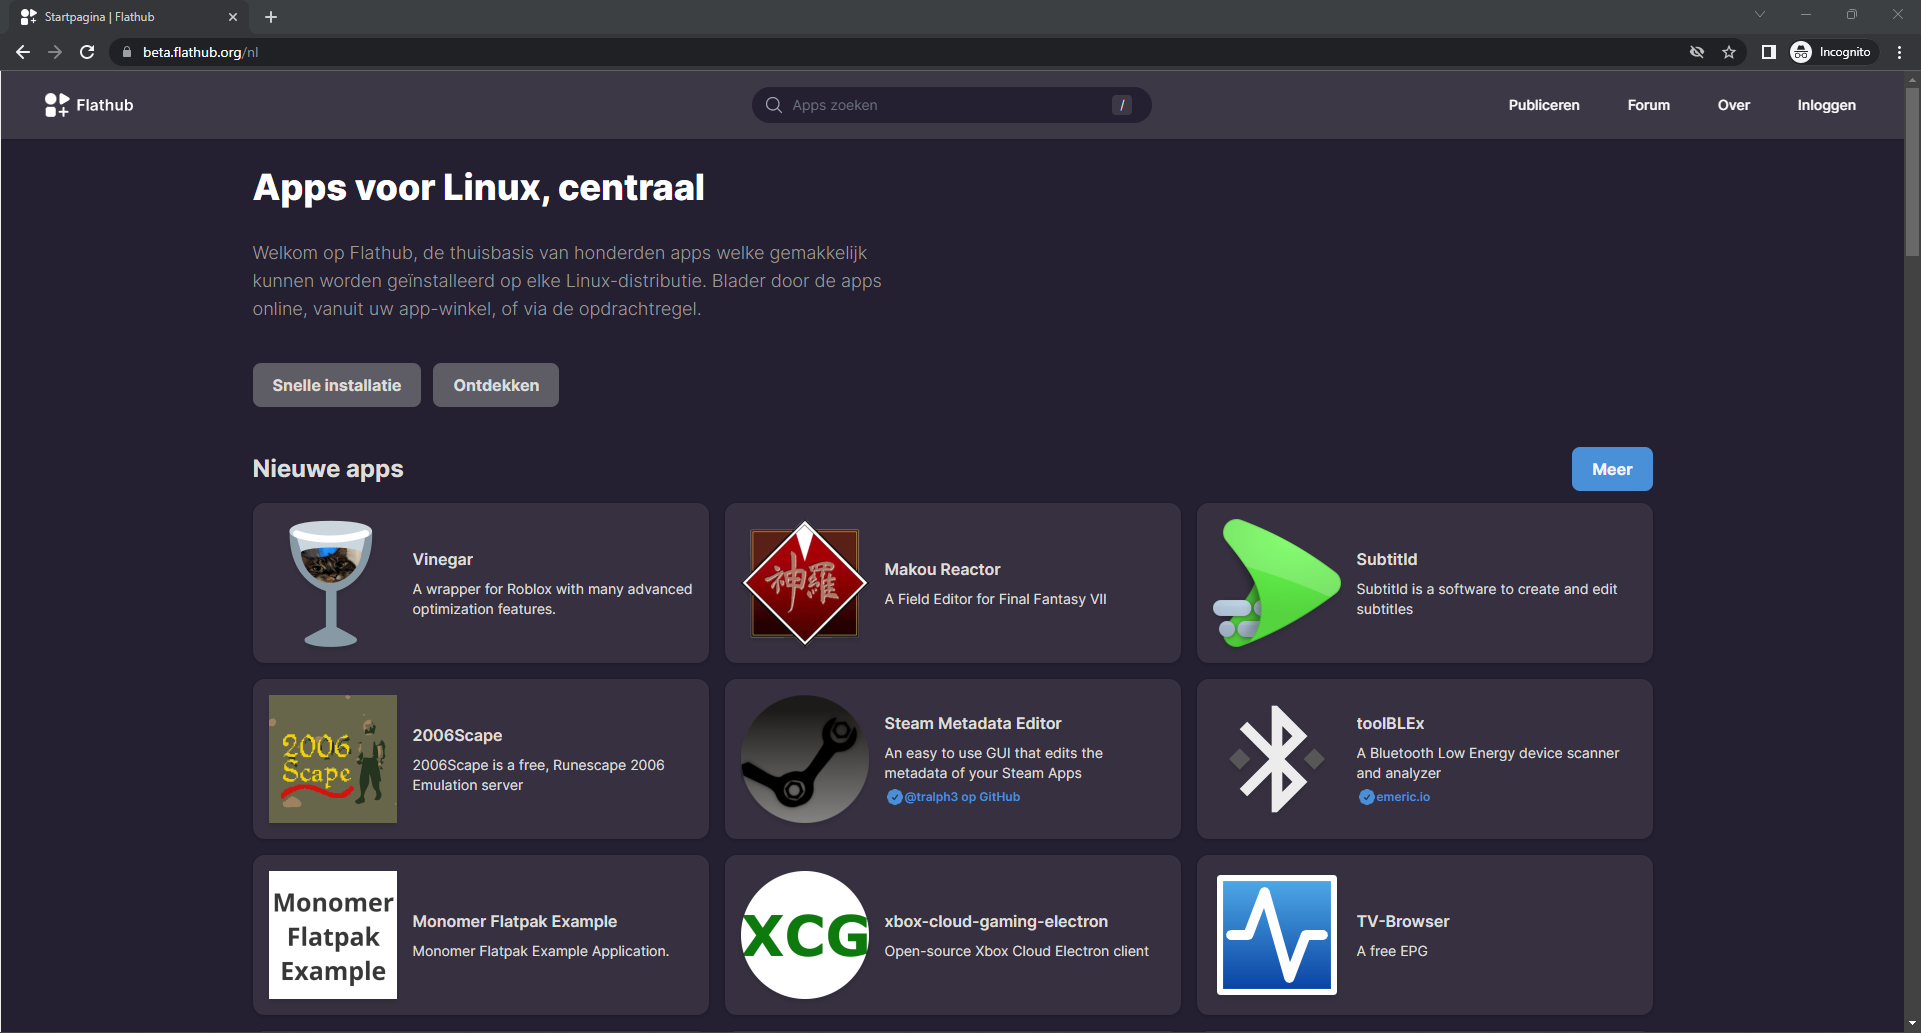Screen dimensions: 1921x1033
Task: Open the XCG xbox-cloud-gaming icon
Action: pos(804,935)
